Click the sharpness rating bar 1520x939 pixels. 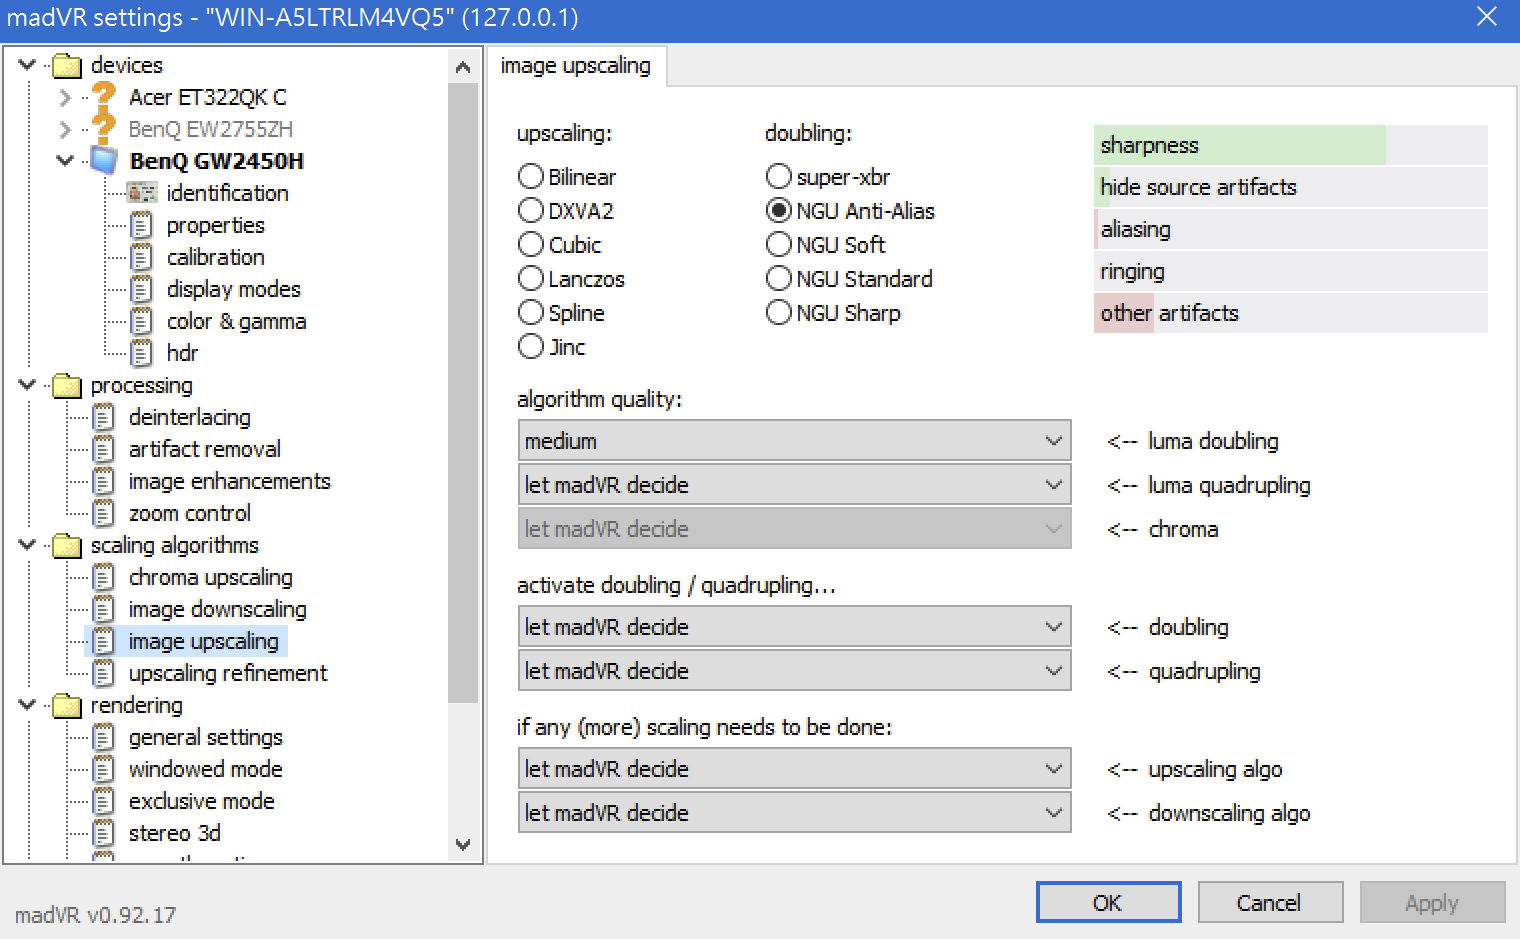(x=1290, y=145)
